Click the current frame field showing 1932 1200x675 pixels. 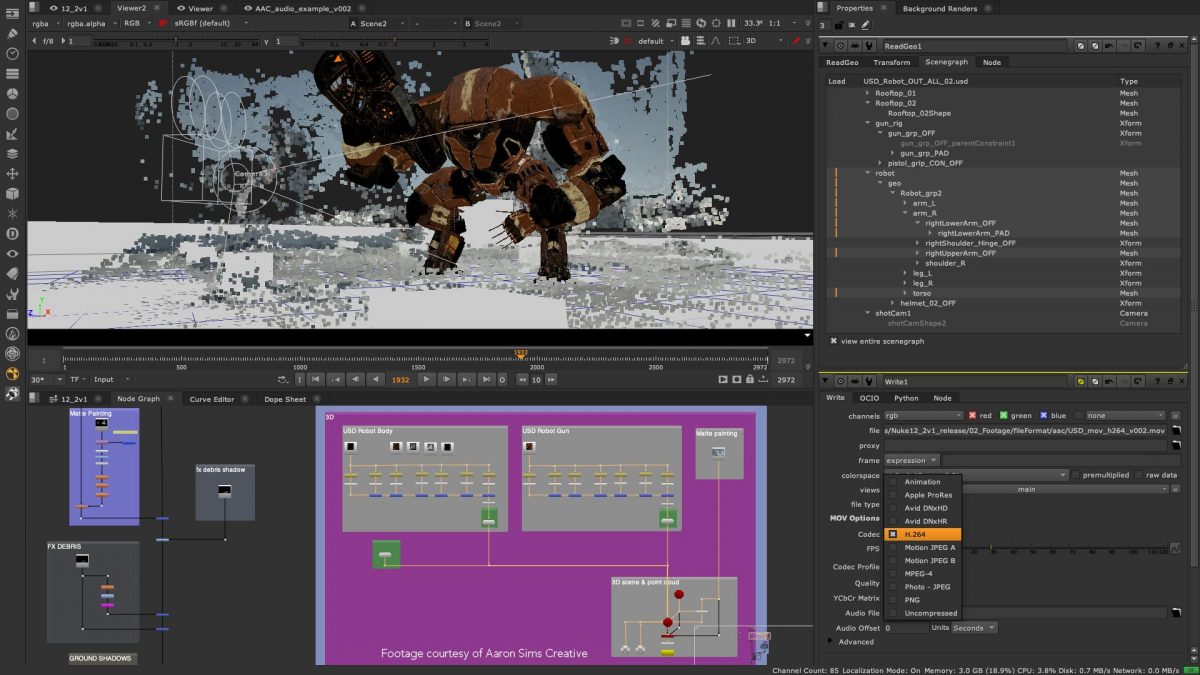(403, 380)
